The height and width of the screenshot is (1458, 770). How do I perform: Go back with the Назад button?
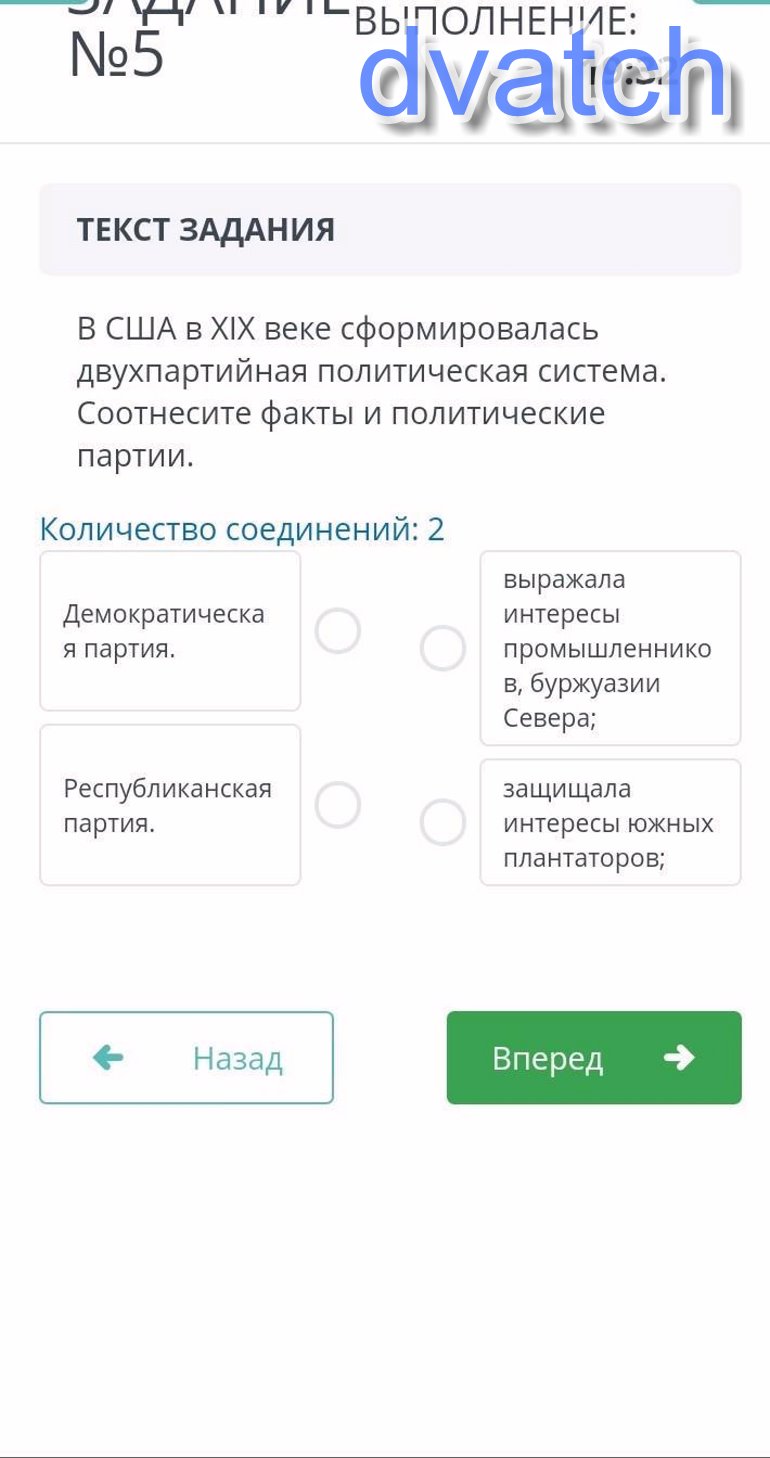tap(186, 1057)
